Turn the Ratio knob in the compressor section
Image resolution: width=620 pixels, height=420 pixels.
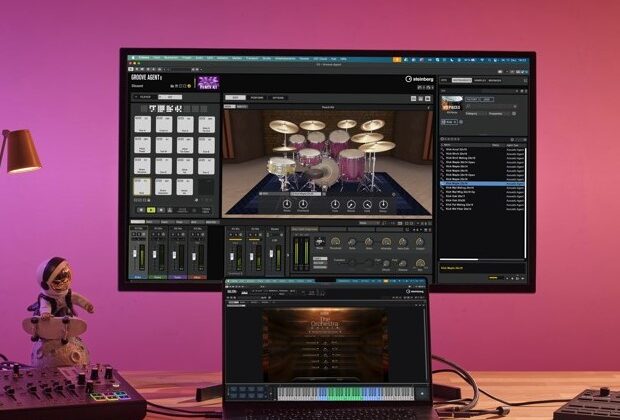pyautogui.click(x=352, y=242)
